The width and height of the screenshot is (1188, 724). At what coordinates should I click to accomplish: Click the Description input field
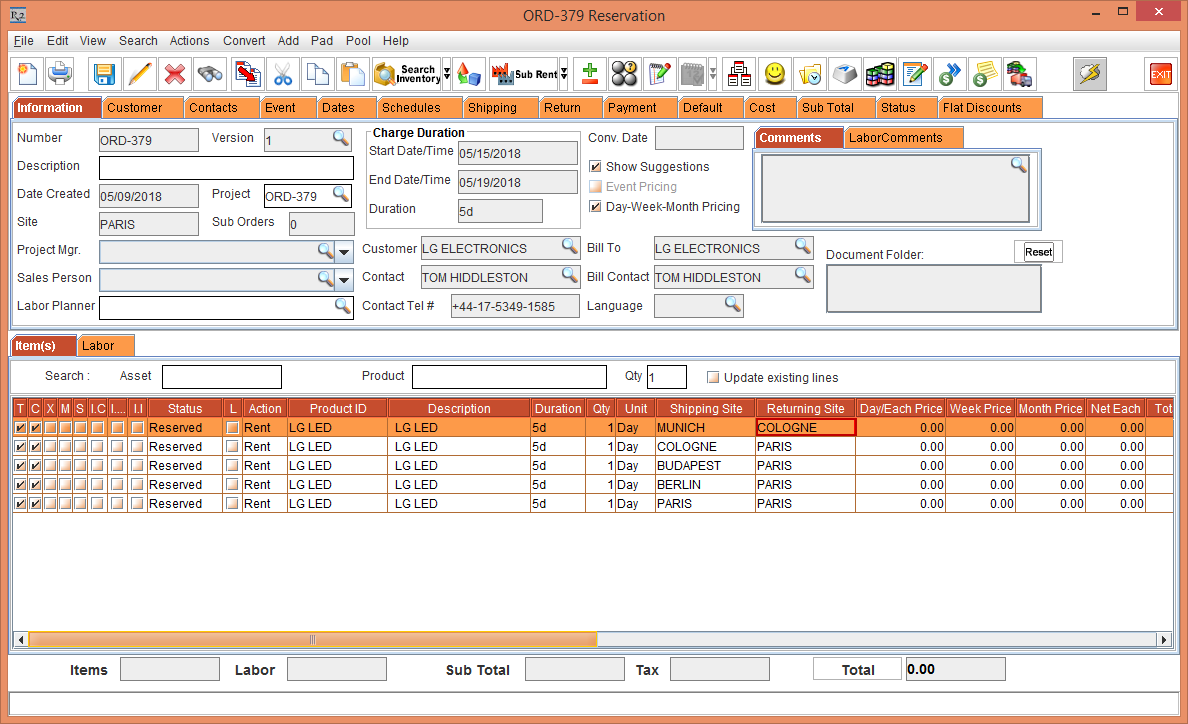click(x=226, y=167)
